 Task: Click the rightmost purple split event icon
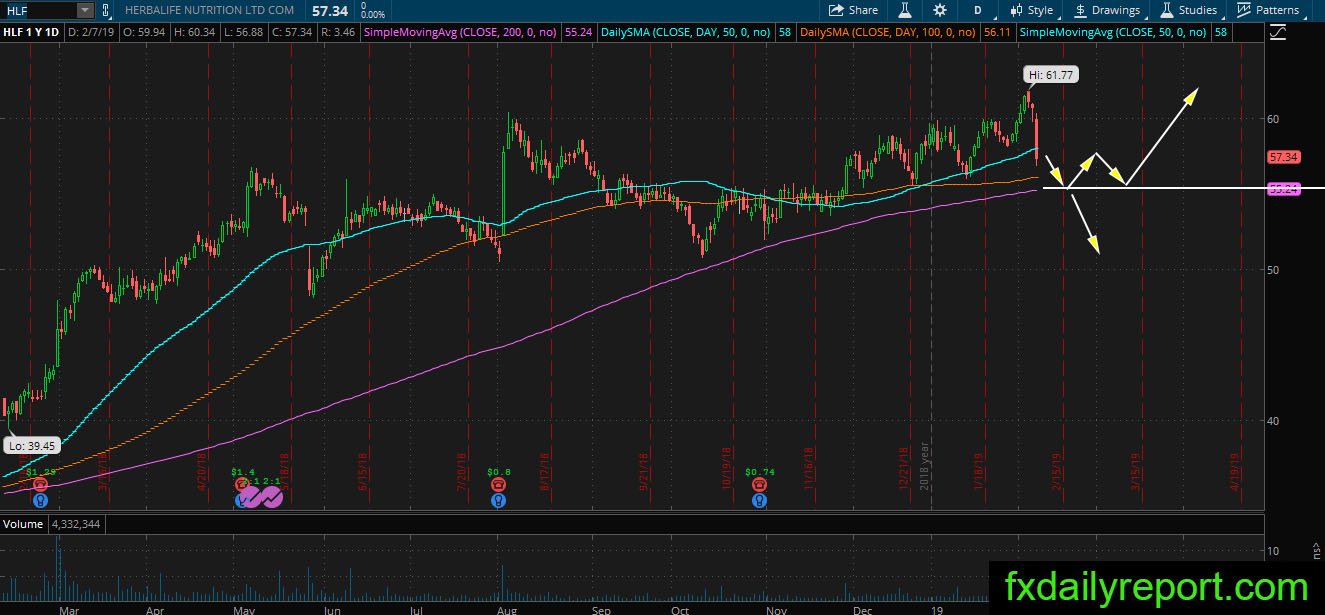tap(273, 497)
